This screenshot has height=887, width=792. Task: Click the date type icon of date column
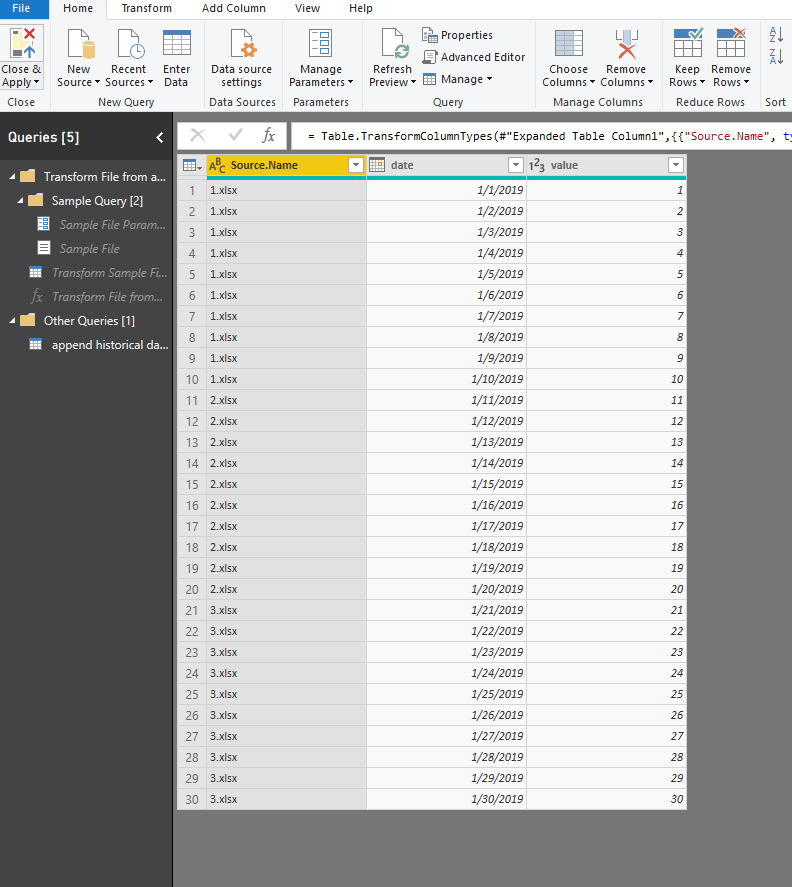pyautogui.click(x=377, y=165)
